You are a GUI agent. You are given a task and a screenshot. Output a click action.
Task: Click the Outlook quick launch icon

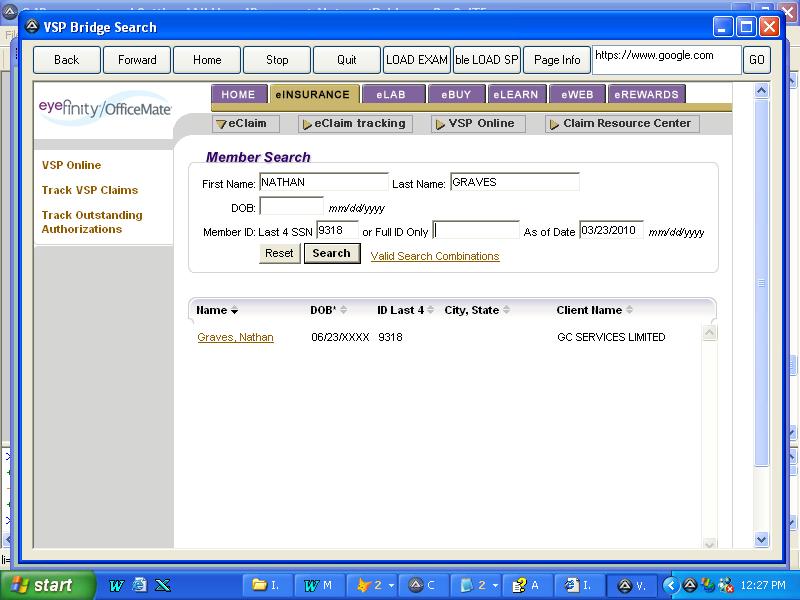pos(140,585)
